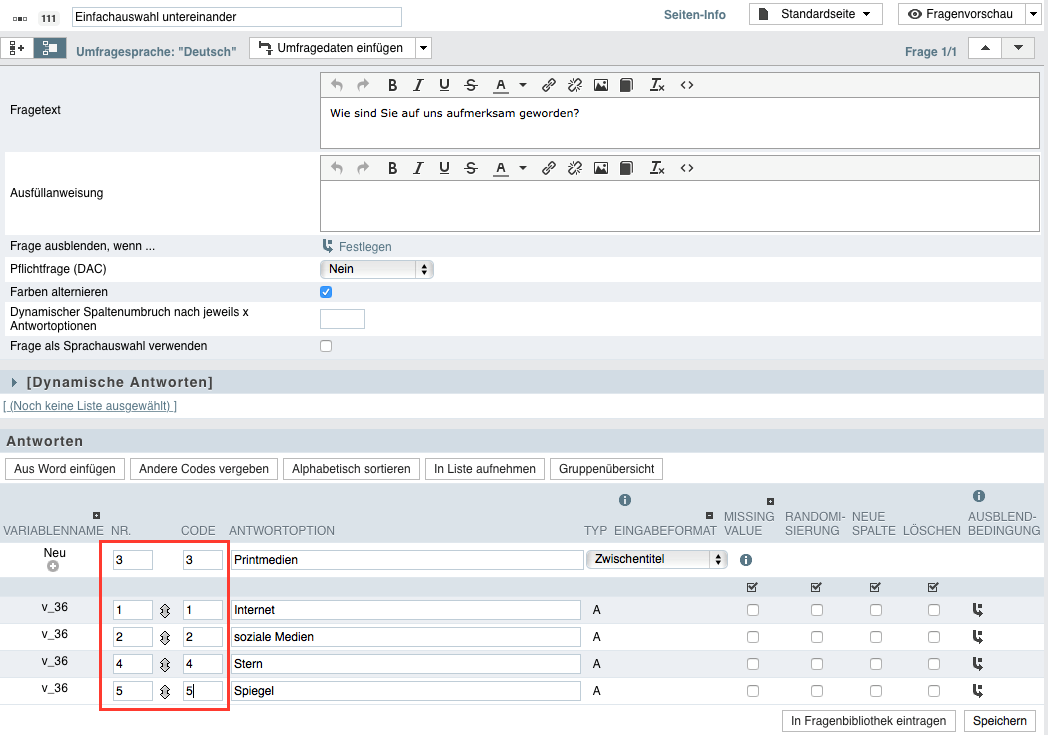Open hide condition for Stern row
This screenshot has width=1048, height=735.
978,664
